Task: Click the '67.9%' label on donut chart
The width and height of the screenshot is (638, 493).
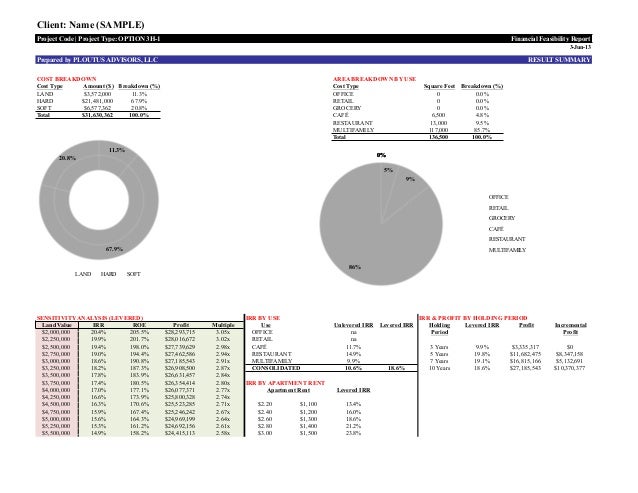Action: click(x=114, y=249)
